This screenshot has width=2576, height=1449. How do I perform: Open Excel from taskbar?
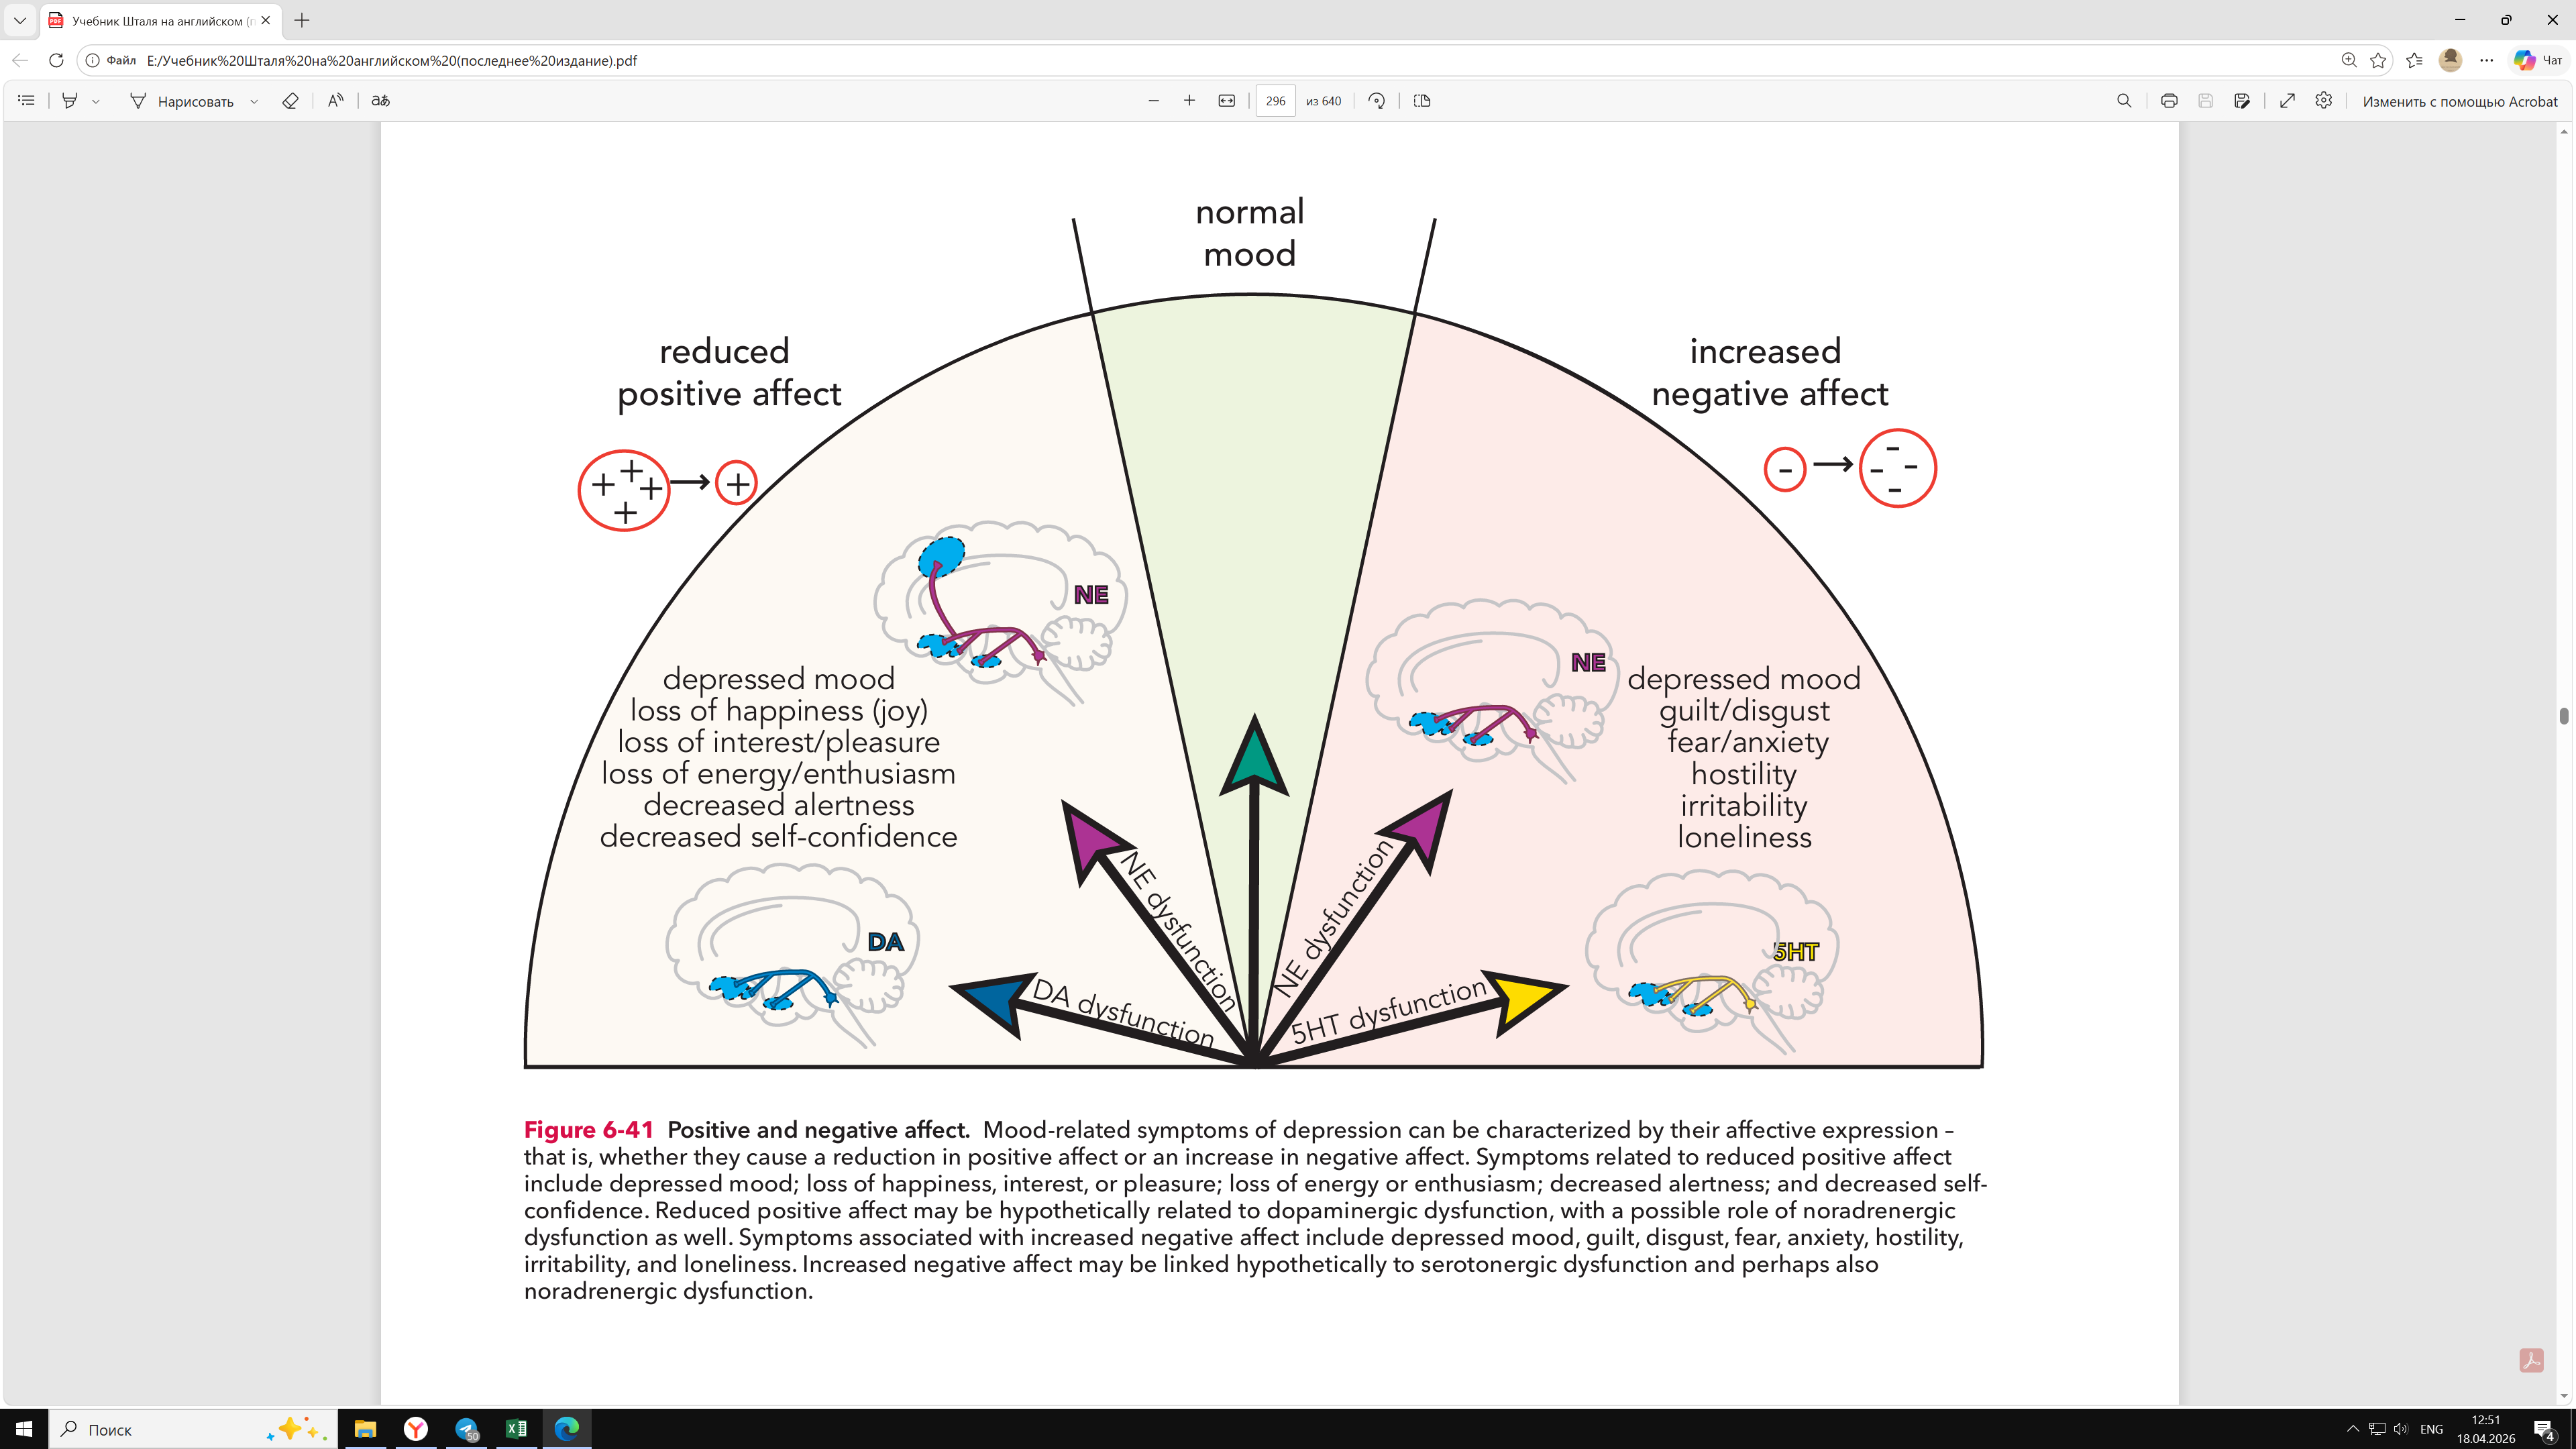516,1429
